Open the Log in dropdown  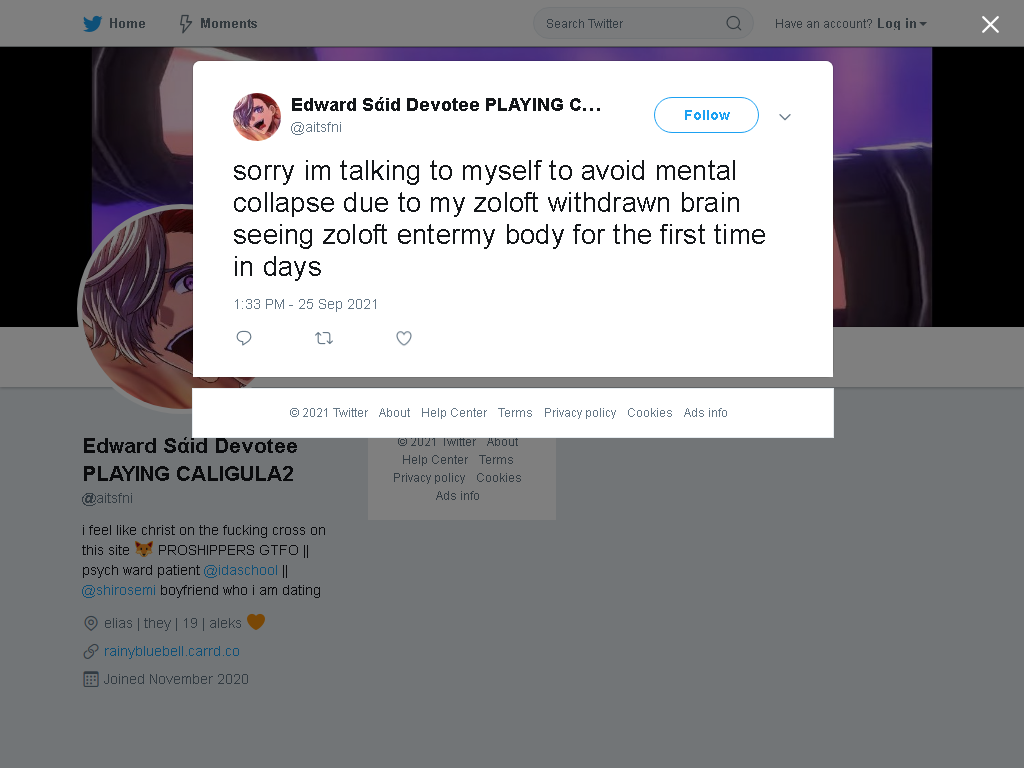[x=902, y=24]
